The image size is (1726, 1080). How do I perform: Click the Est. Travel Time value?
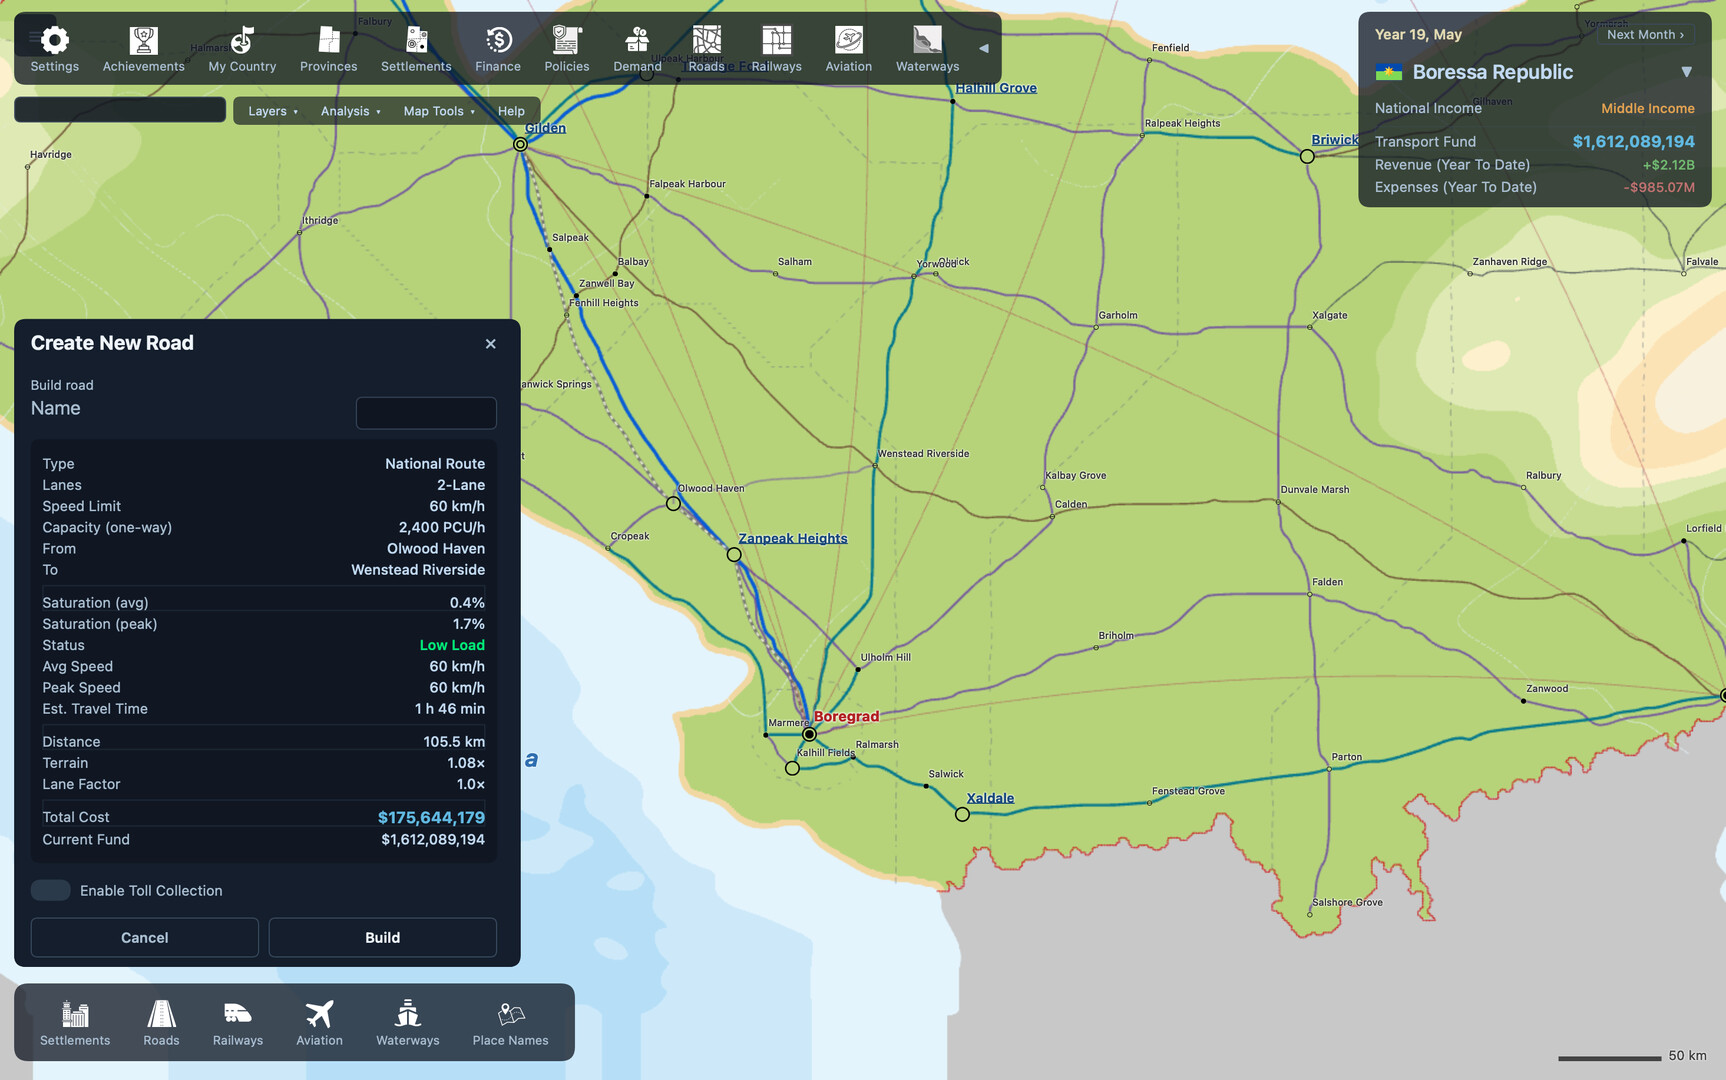pos(450,709)
